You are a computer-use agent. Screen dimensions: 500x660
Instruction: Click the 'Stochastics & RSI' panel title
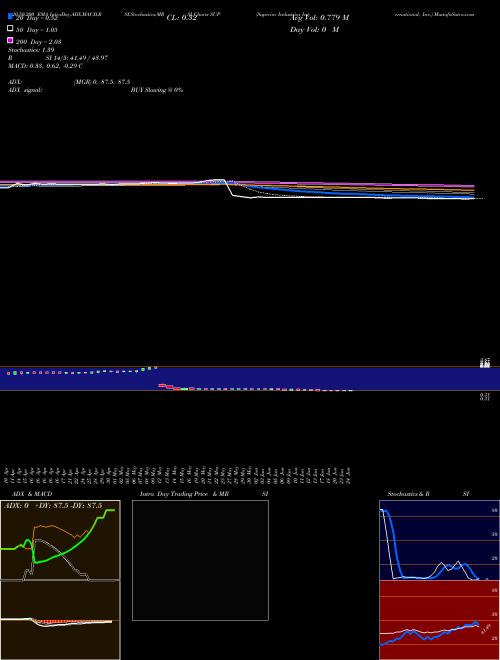pos(428,494)
